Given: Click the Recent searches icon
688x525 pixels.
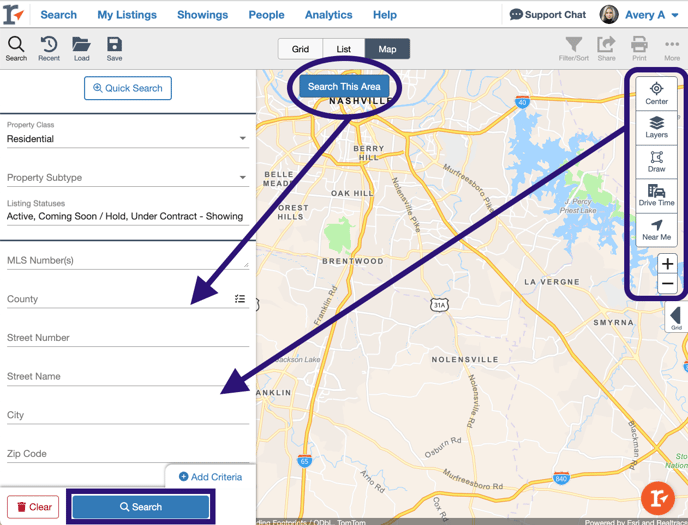Looking at the screenshot, I should click(48, 48).
